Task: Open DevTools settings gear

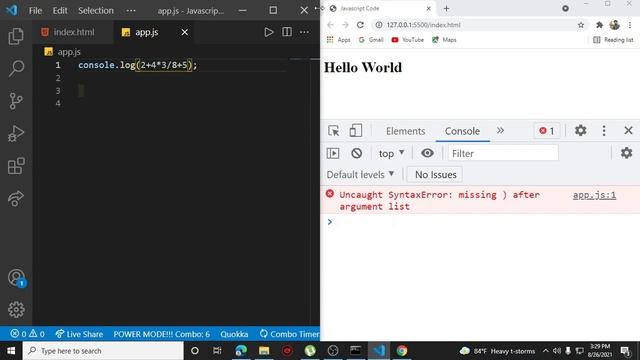Action: (580, 131)
